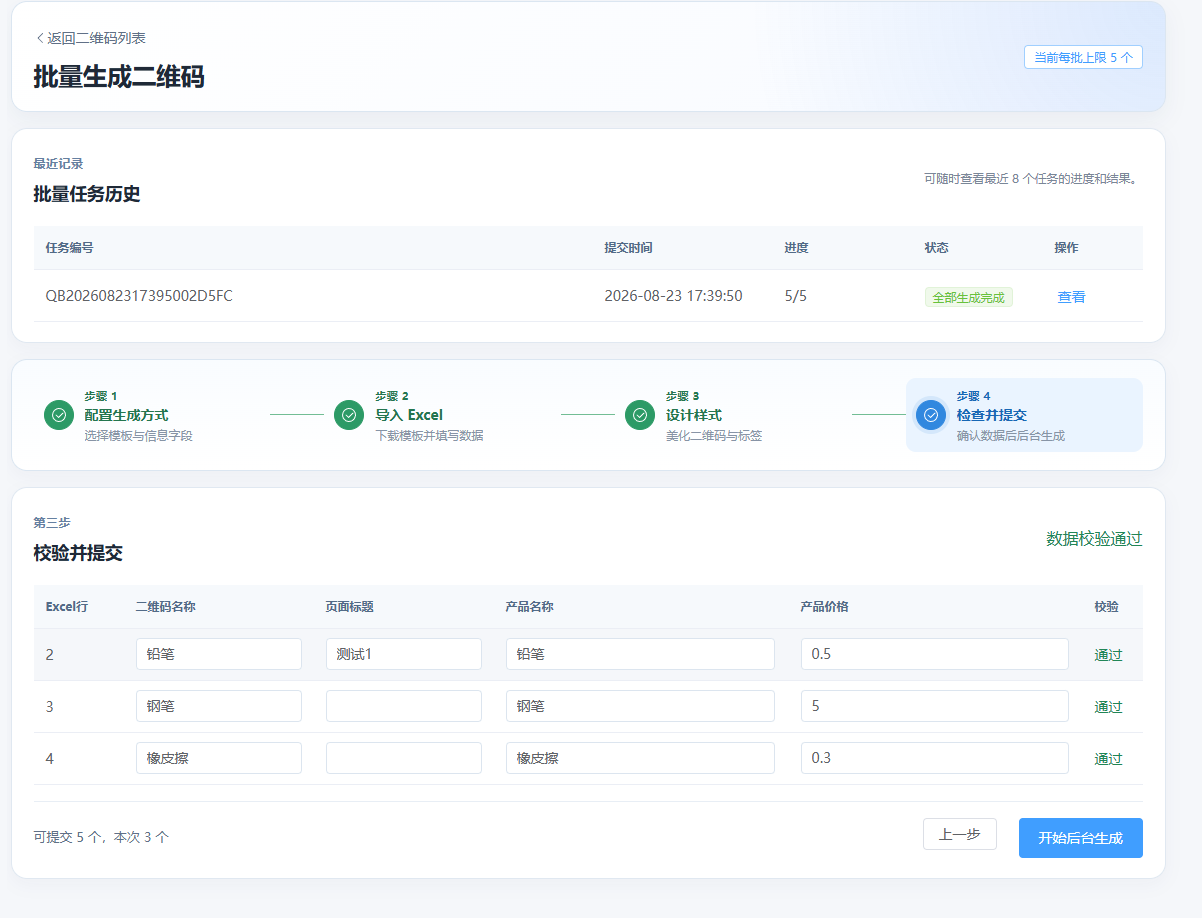Image resolution: width=1202 pixels, height=918 pixels.
Task: Click the 提交时间 column header
Action: [628, 247]
